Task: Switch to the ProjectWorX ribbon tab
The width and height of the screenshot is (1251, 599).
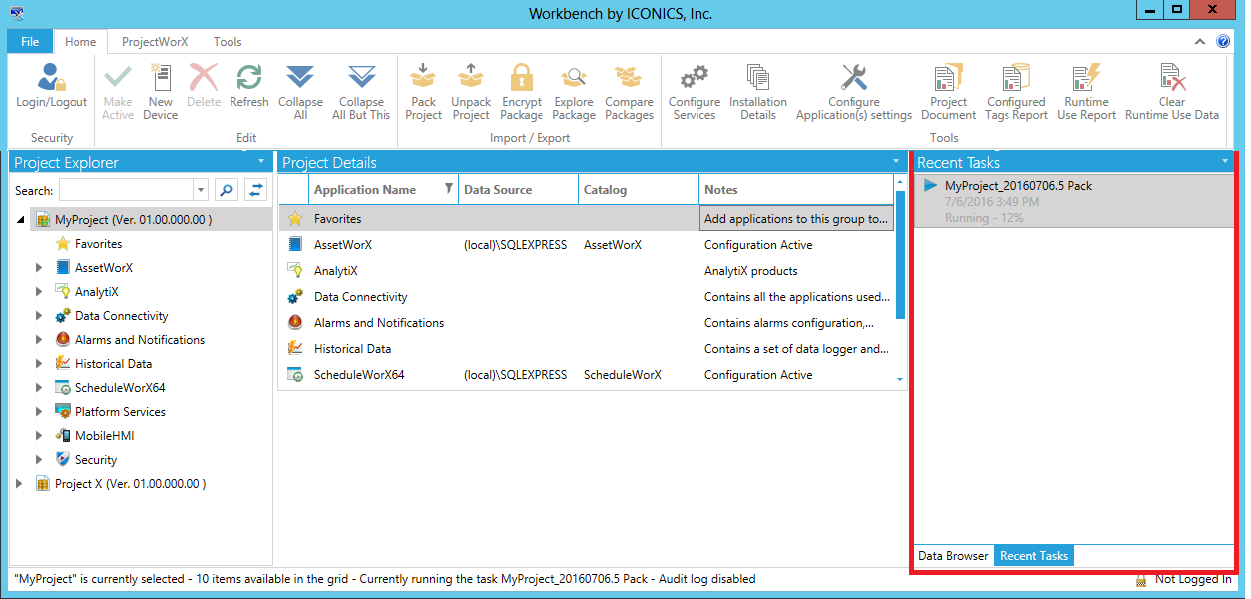Action: point(155,42)
